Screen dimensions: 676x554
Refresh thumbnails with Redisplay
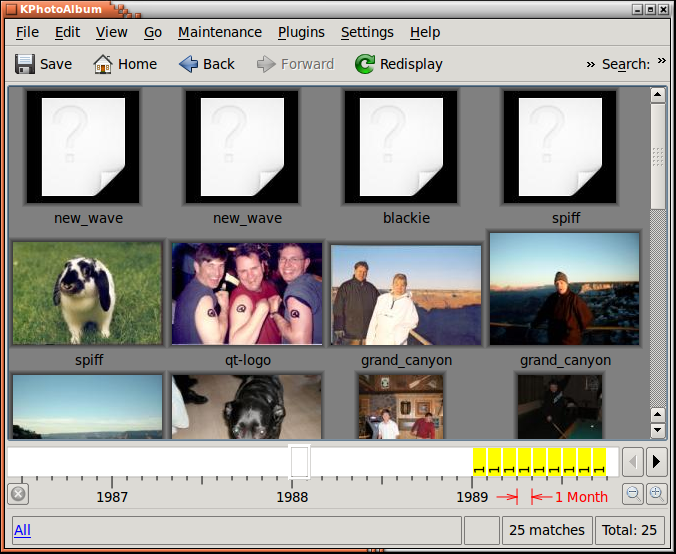tap(399, 64)
